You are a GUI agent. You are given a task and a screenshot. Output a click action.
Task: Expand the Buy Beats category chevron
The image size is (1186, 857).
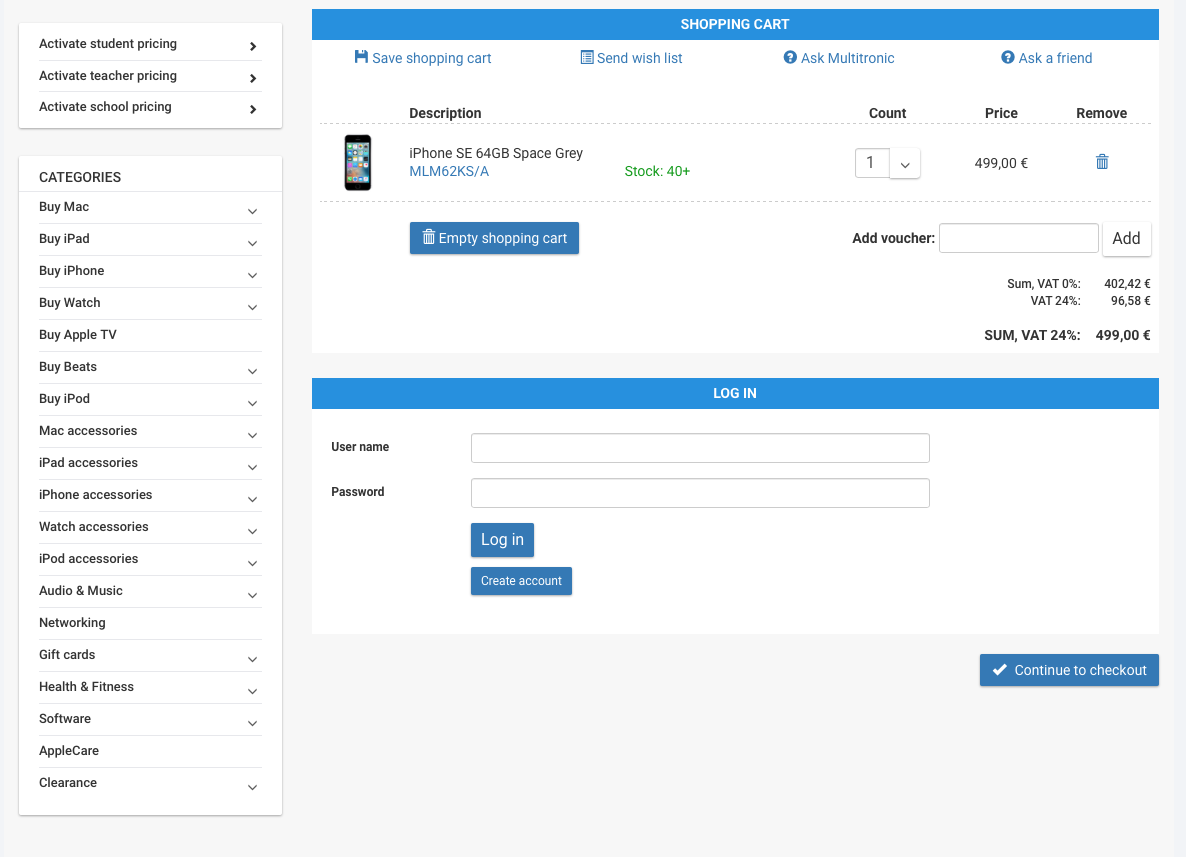pos(253,371)
